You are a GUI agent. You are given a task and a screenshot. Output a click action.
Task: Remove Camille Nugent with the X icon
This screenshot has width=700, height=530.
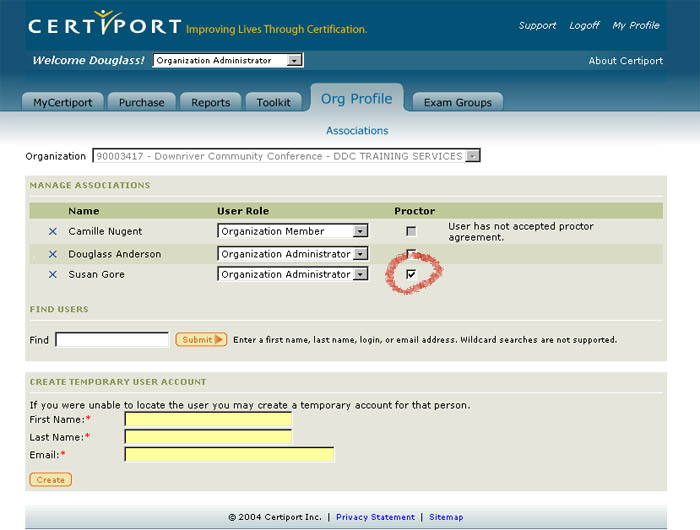point(53,231)
